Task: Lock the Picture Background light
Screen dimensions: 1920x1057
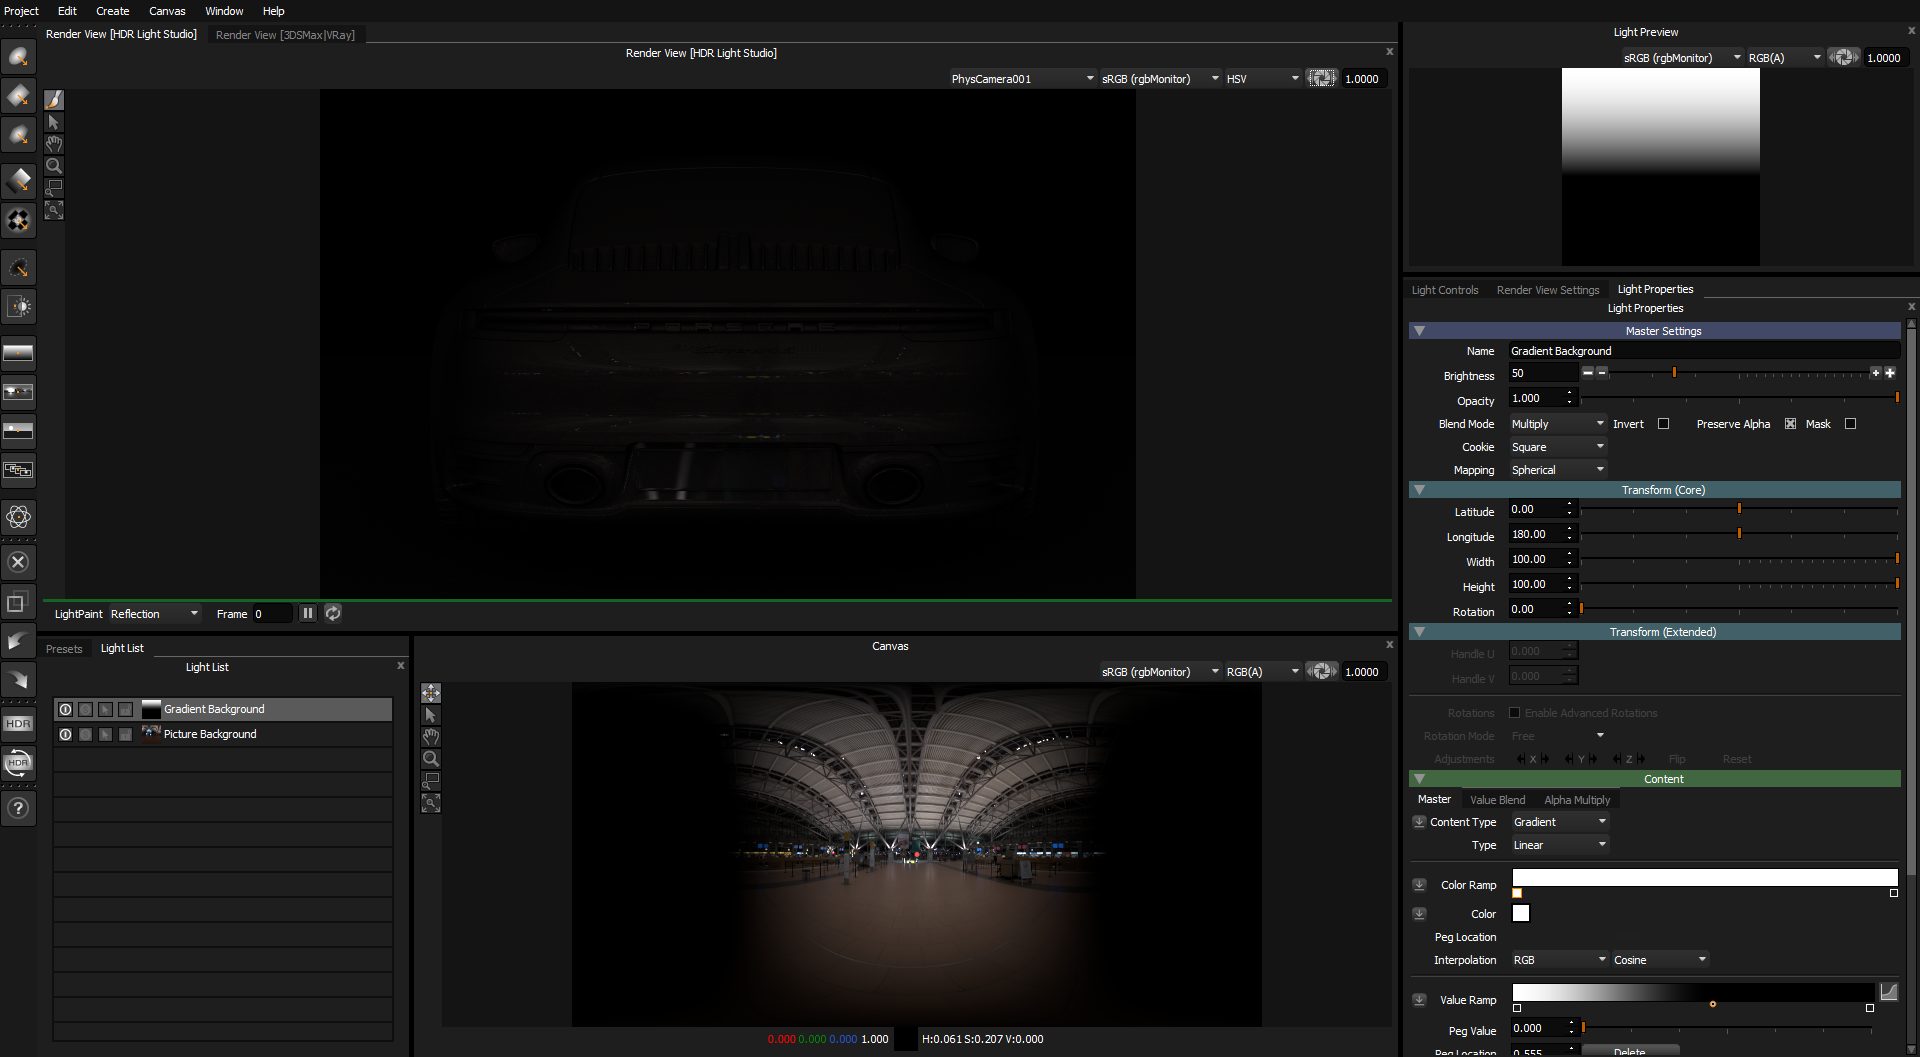Action: [x=125, y=734]
